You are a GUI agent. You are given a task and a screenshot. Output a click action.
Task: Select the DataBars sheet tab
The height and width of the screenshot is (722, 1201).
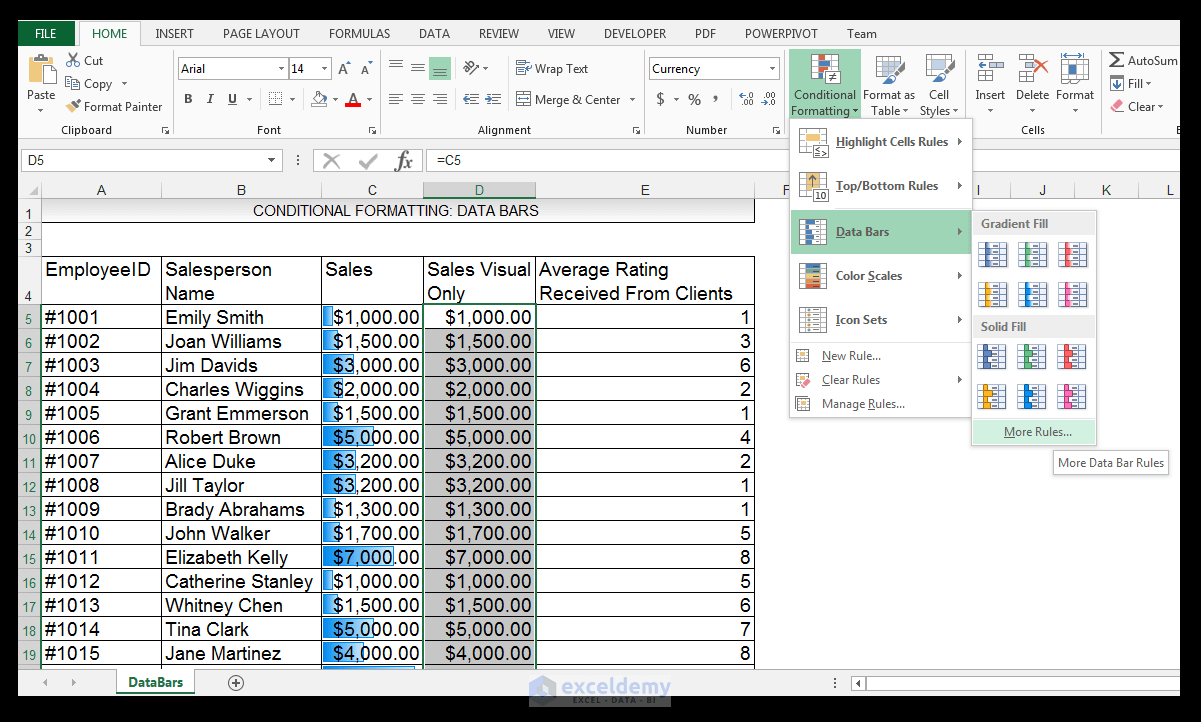point(155,682)
